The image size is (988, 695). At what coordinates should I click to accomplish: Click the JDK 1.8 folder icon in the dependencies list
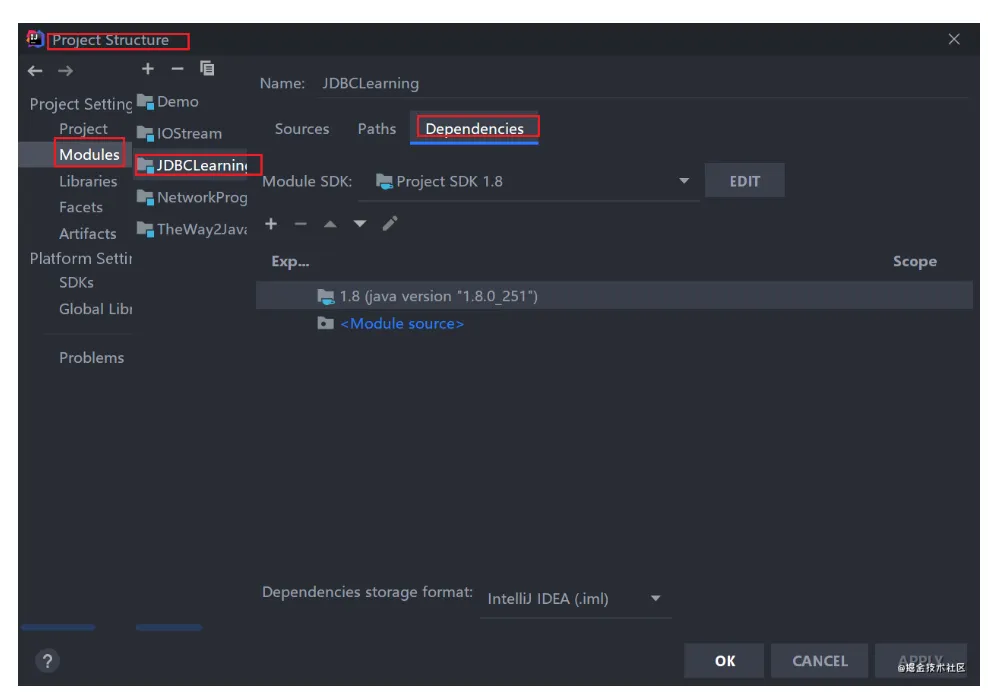(x=326, y=297)
